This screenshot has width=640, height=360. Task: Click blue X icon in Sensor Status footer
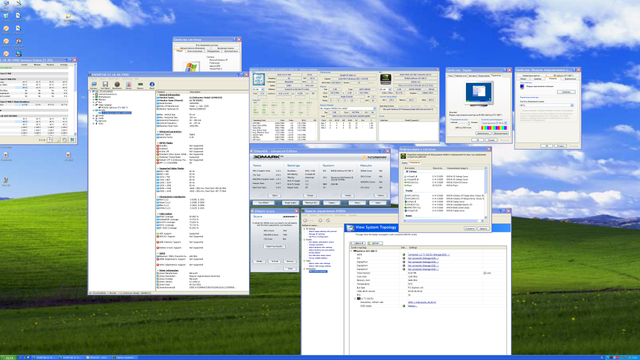pos(72,140)
